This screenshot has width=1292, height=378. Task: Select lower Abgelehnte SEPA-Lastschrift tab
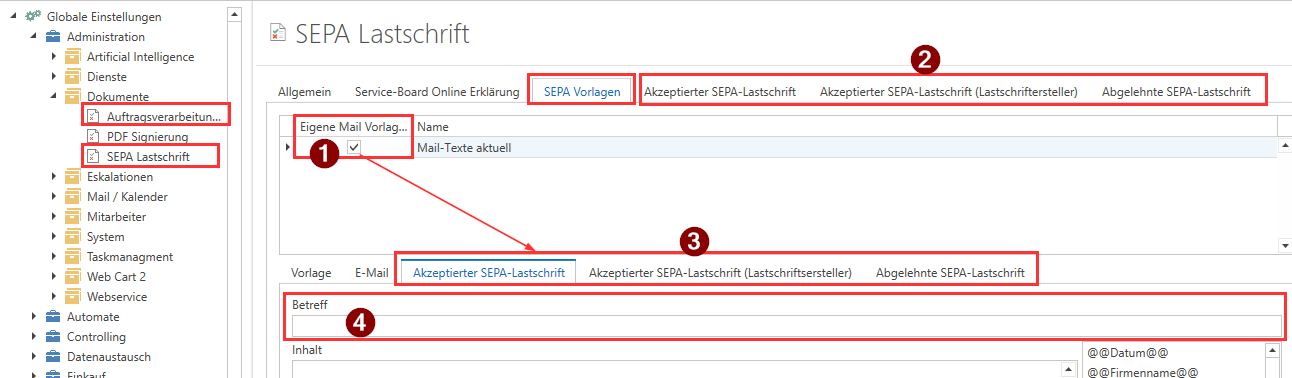(x=950, y=272)
